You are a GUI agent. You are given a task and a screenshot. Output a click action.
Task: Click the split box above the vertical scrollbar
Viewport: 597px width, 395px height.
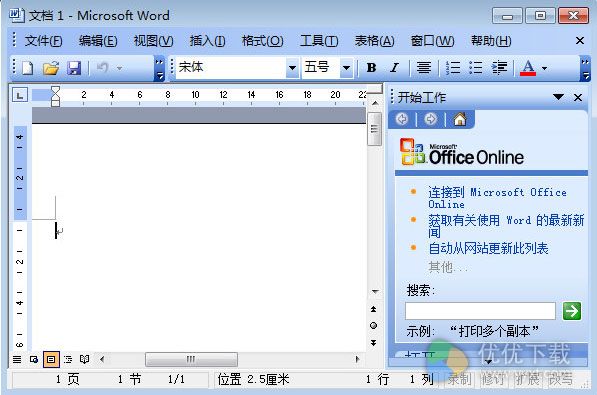pos(375,89)
